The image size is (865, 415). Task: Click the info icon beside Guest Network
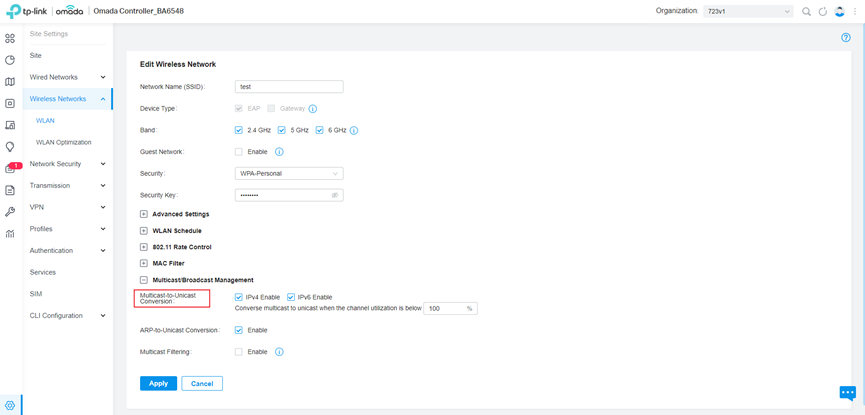pos(279,152)
